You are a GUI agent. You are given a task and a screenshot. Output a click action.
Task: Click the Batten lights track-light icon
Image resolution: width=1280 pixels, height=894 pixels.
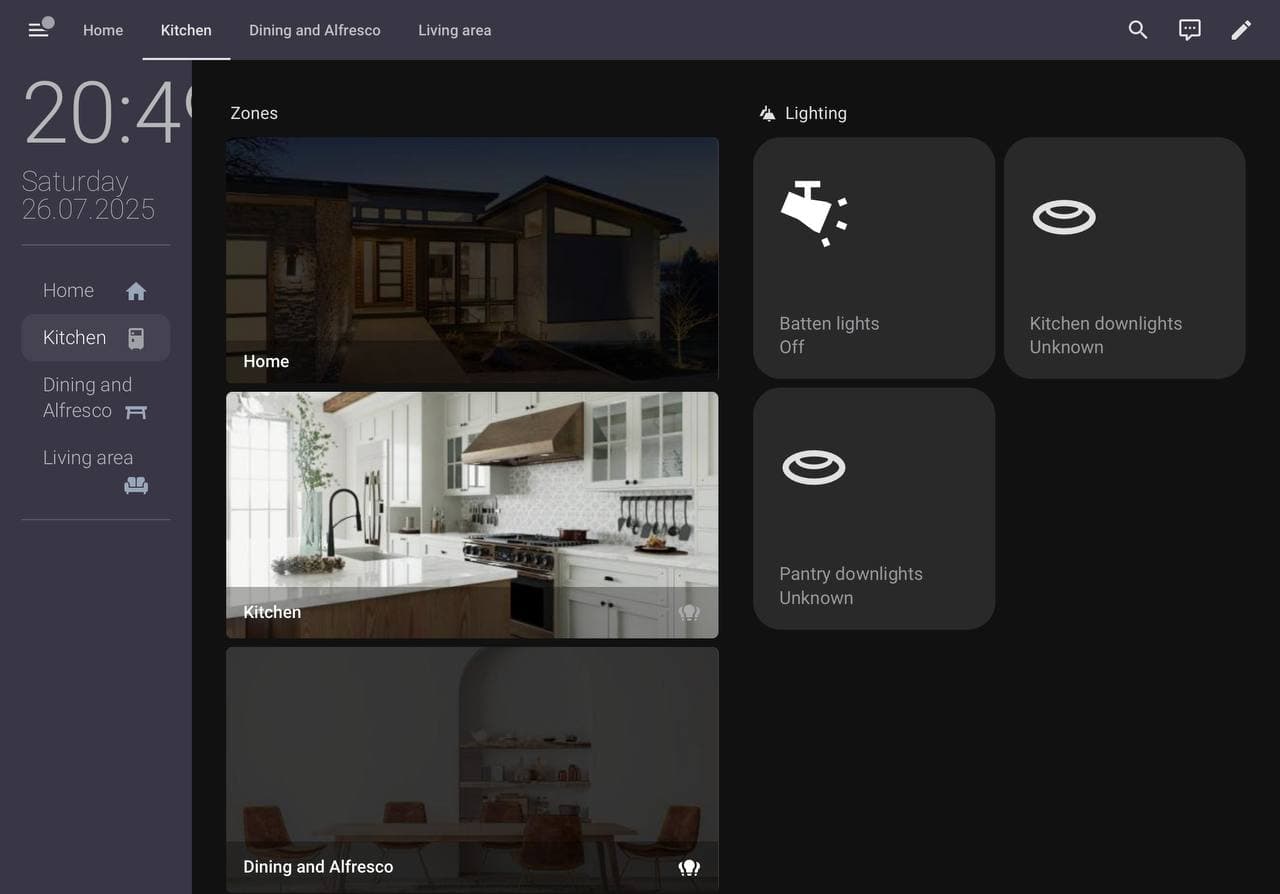pos(814,213)
